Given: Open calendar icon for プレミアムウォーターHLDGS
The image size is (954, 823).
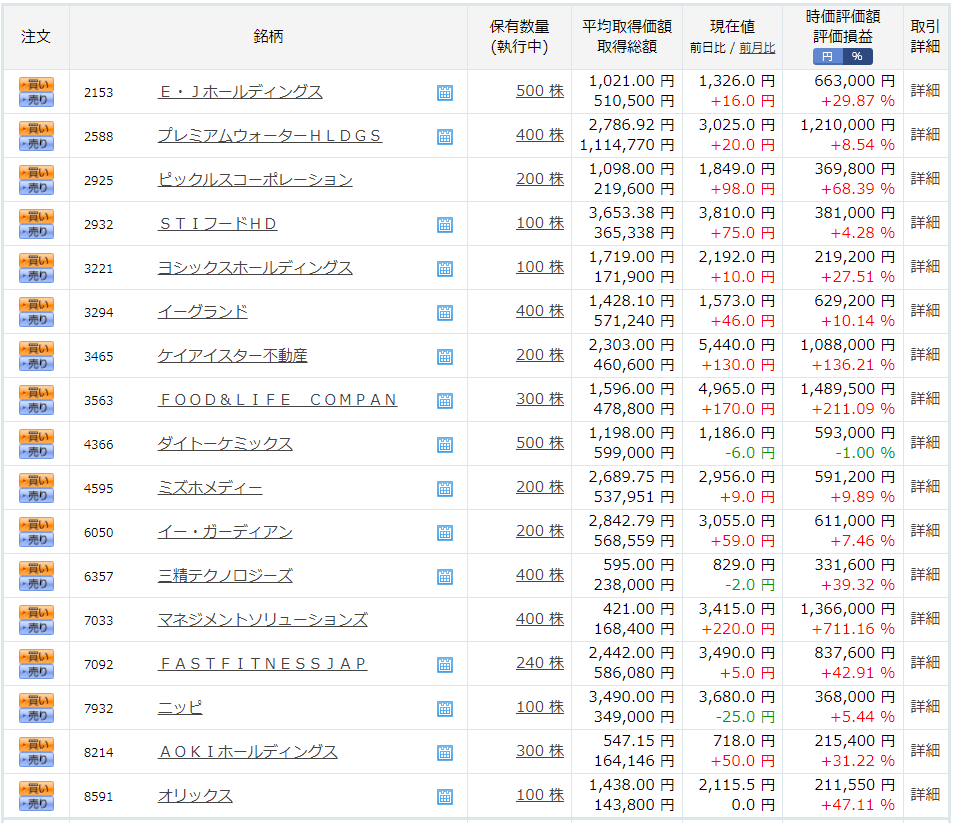Looking at the screenshot, I should coord(445,137).
